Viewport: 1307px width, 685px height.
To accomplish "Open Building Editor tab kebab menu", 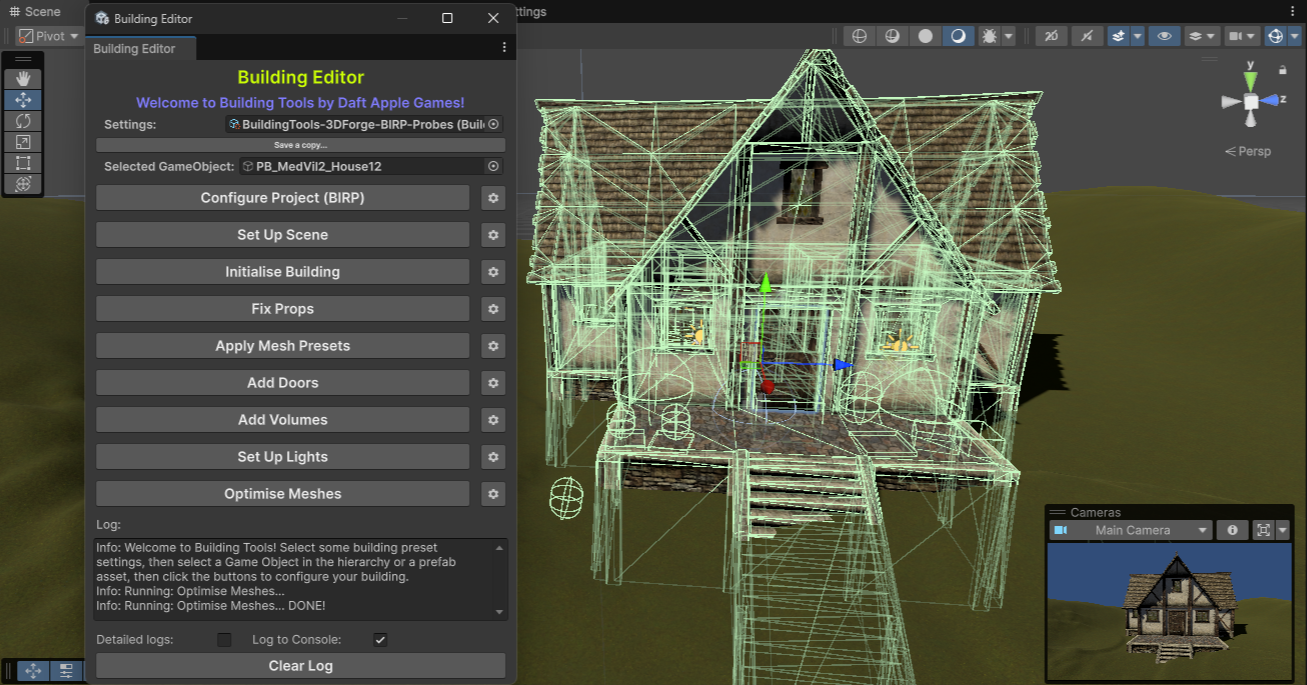I will pyautogui.click(x=504, y=48).
